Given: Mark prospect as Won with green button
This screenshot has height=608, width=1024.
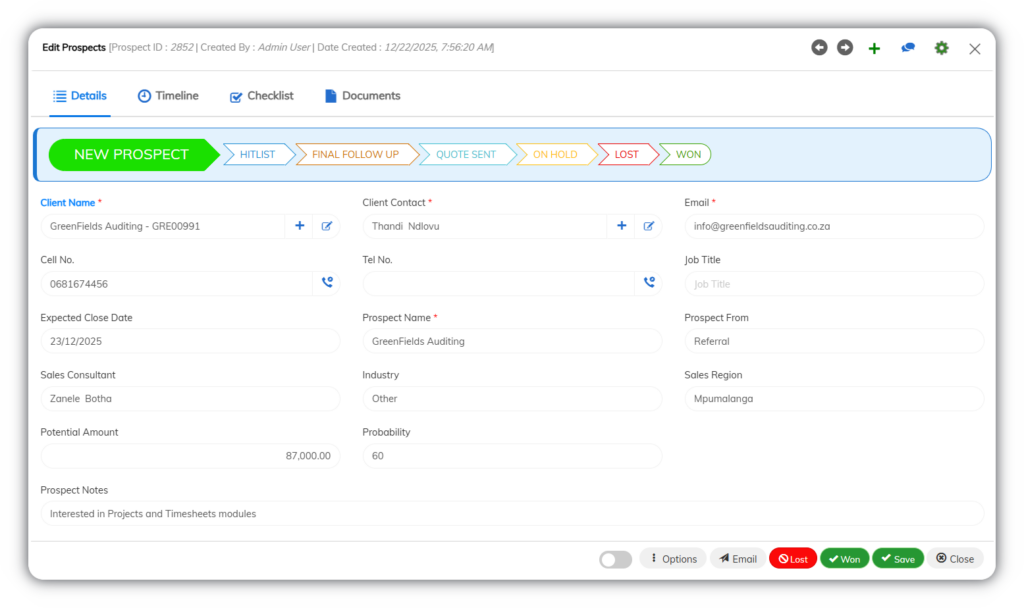Looking at the screenshot, I should [x=844, y=559].
